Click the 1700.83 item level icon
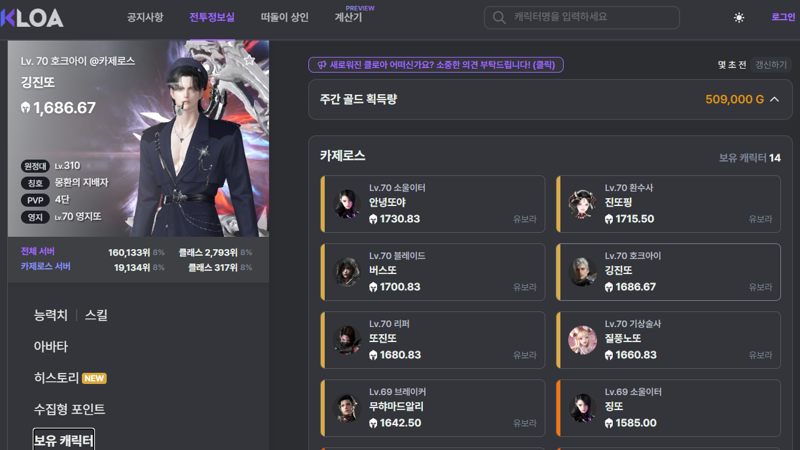Image resolution: width=800 pixels, height=450 pixels. point(373,287)
